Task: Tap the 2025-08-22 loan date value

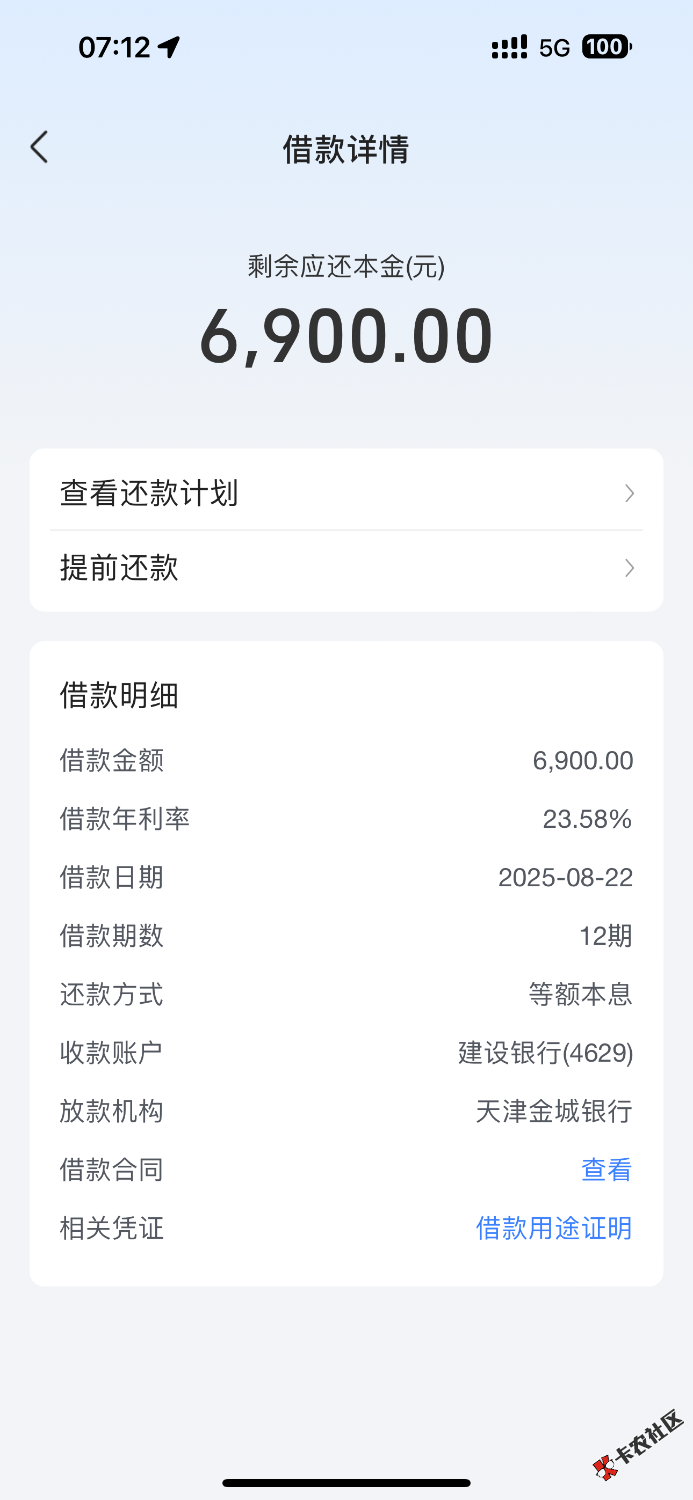Action: coord(565,877)
